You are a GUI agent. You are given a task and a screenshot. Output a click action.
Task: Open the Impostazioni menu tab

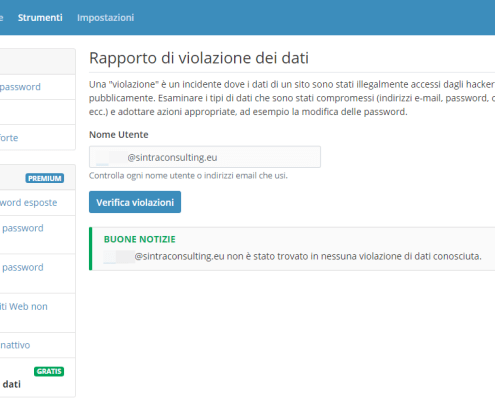105,18
